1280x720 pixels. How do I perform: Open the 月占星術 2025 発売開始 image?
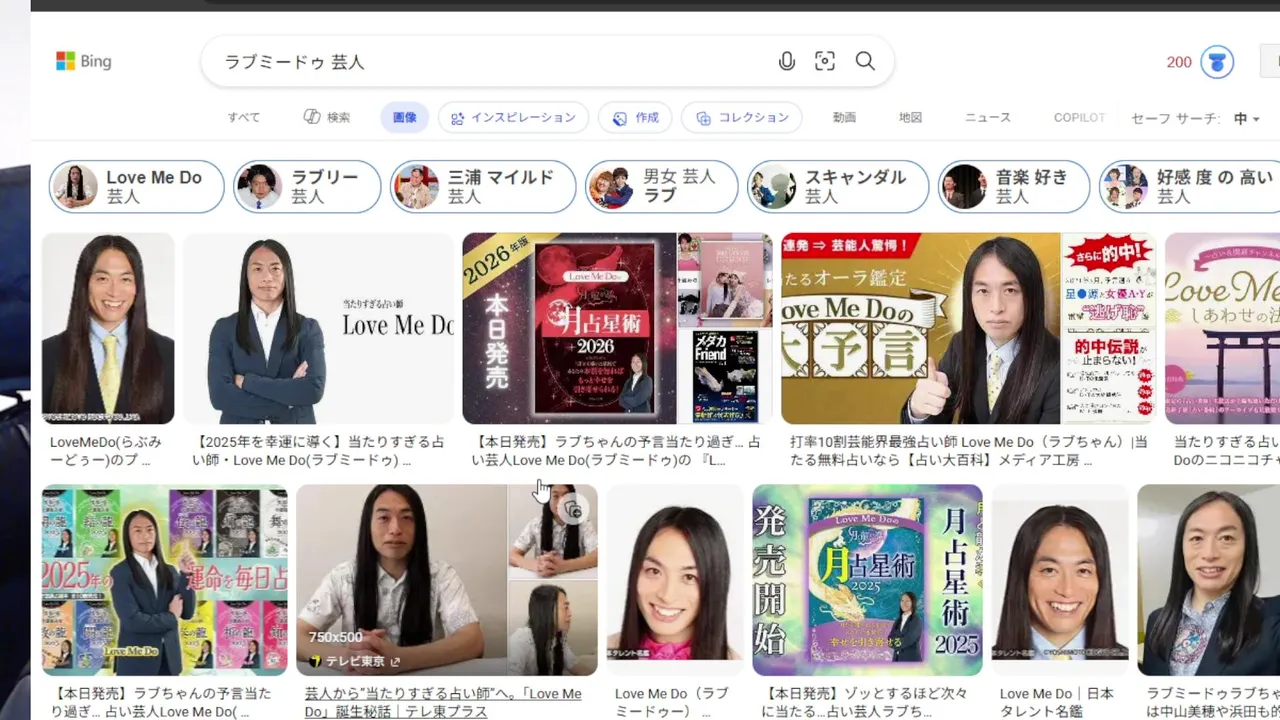[867, 580]
